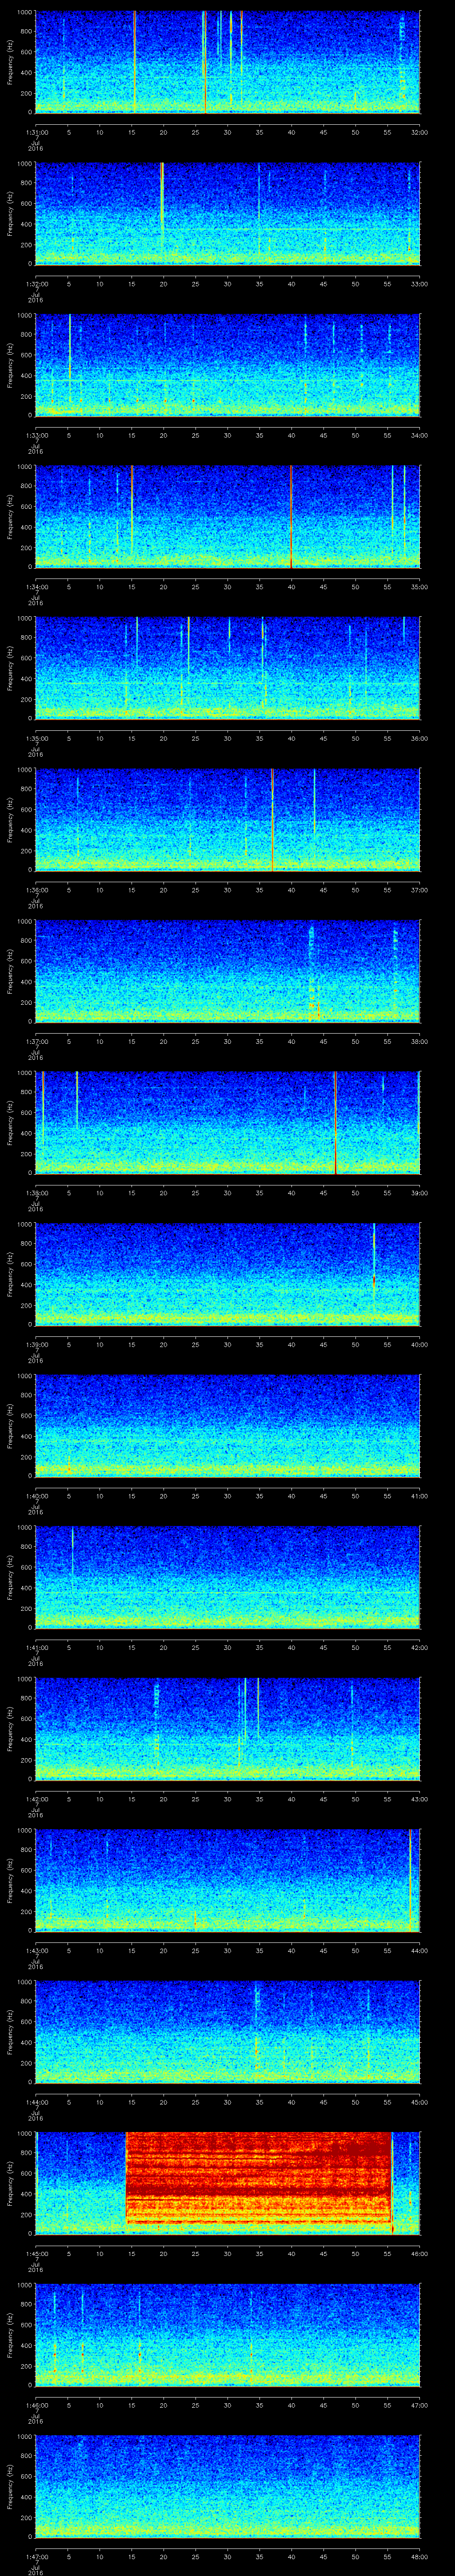Click the 1:35:00 start time label
This screenshot has width=455, height=2576.
36,738
